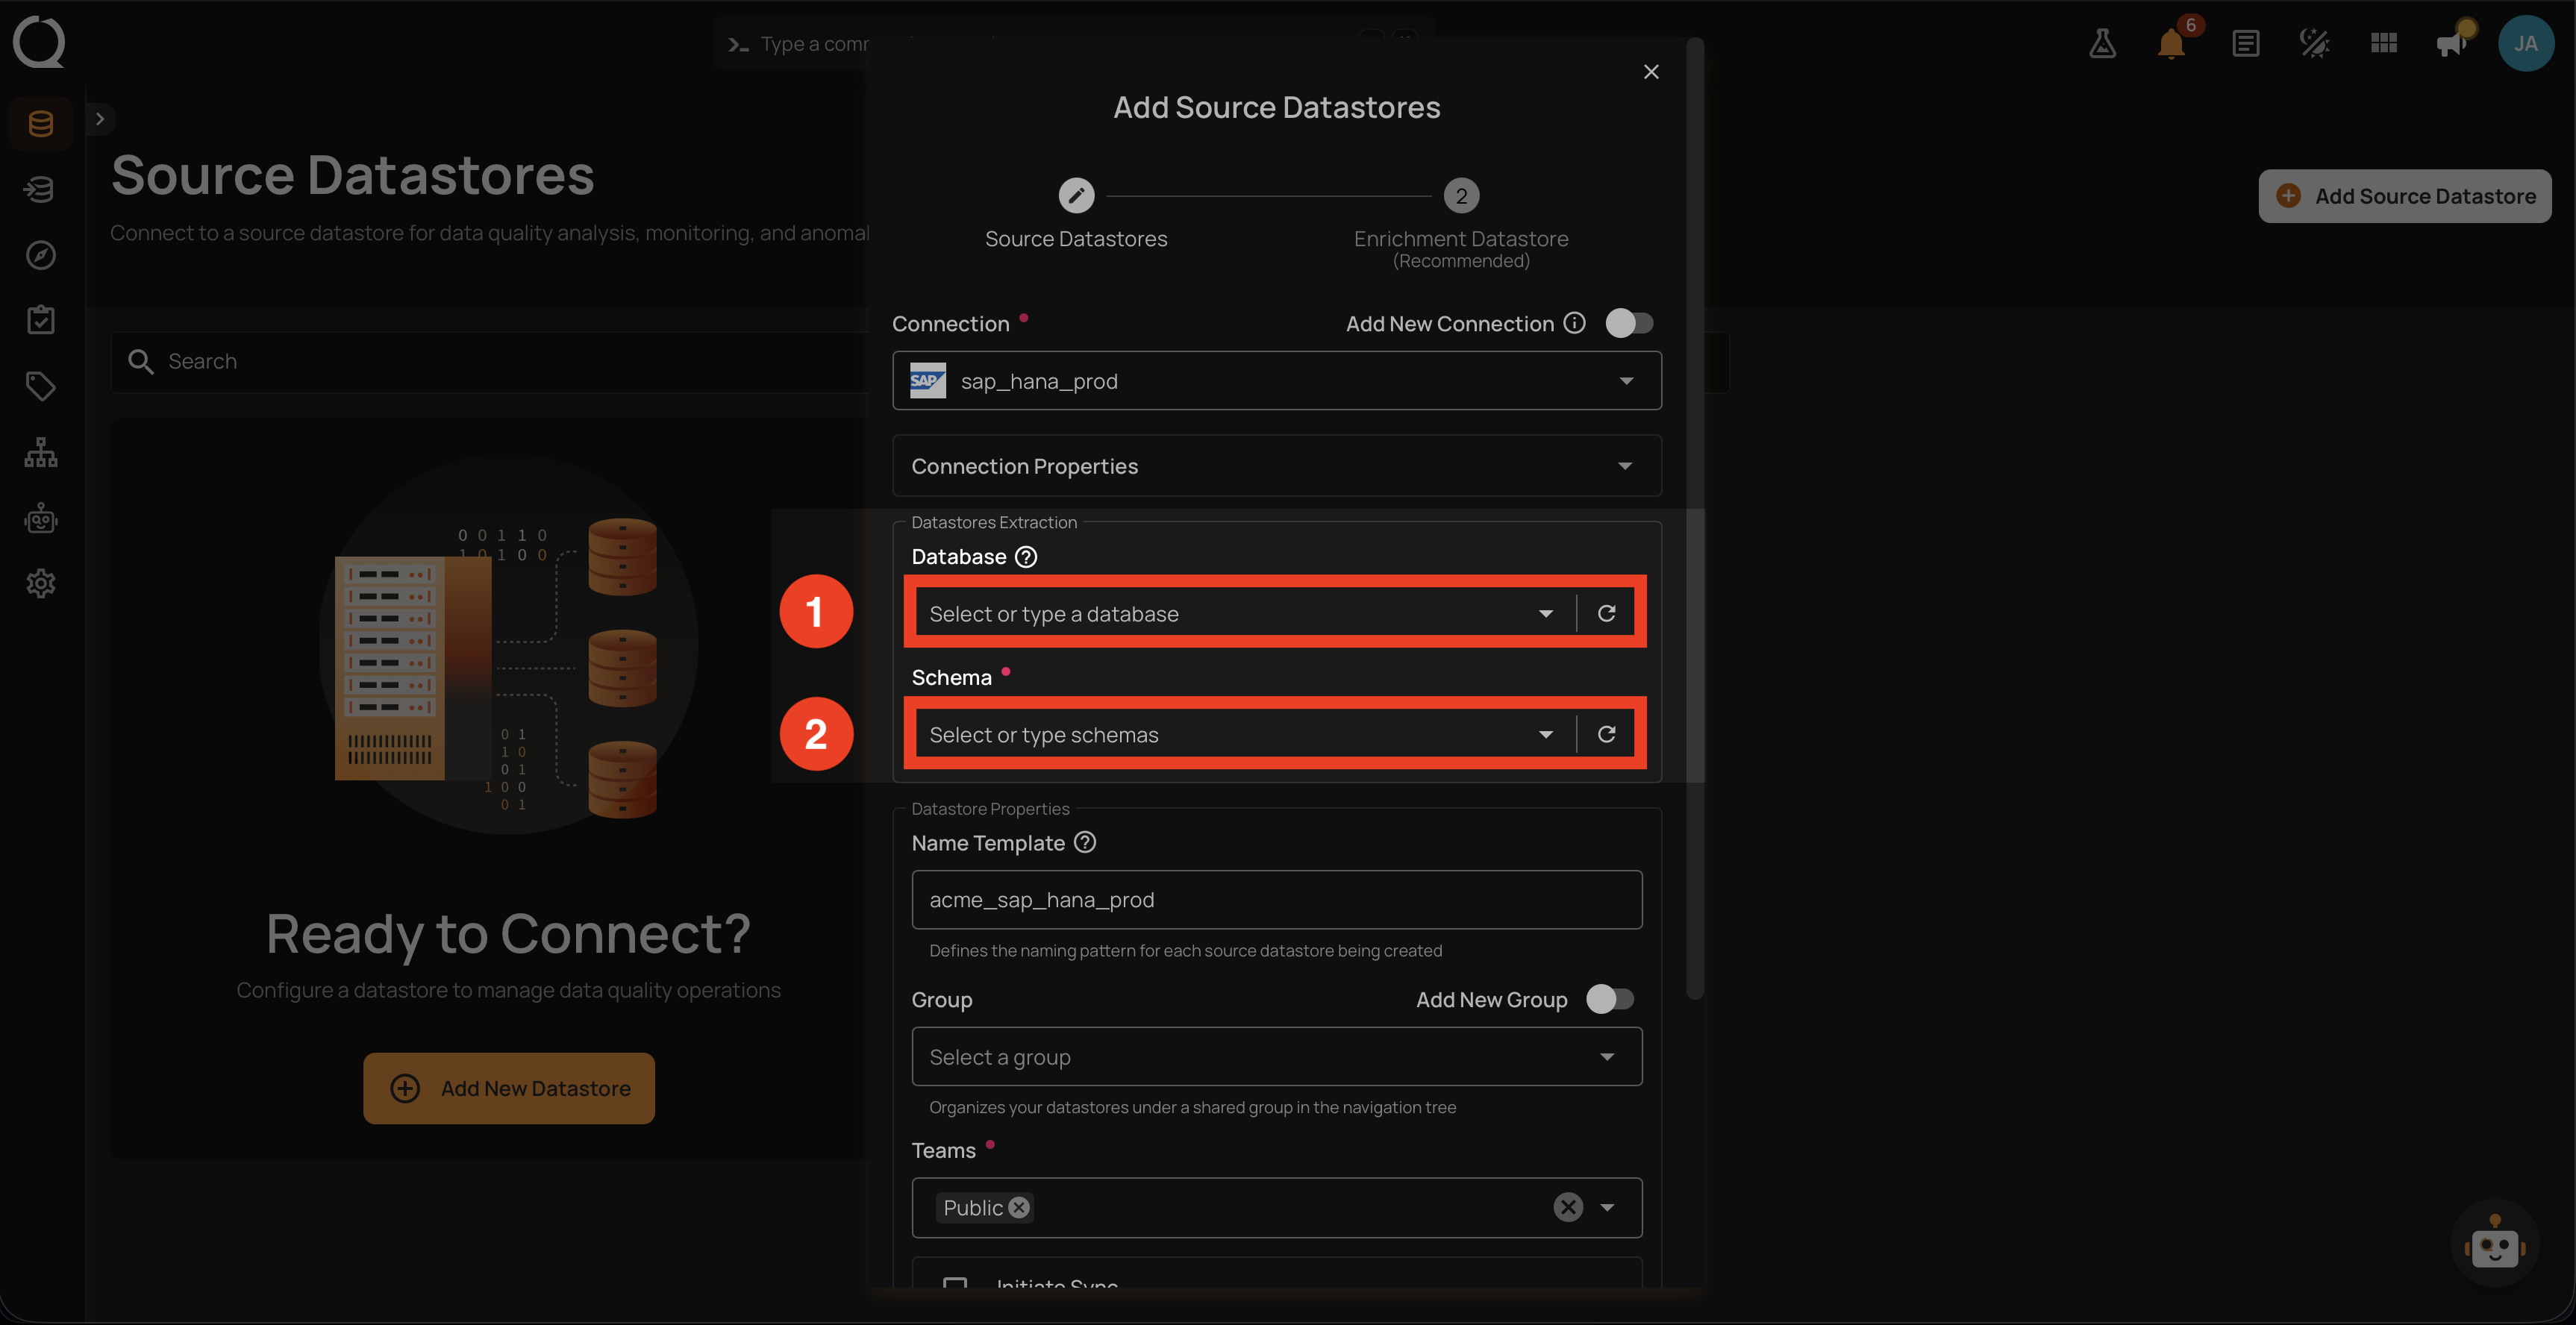This screenshot has width=2576, height=1325.
Task: Open the Teams dropdown arrow
Action: coord(1606,1207)
